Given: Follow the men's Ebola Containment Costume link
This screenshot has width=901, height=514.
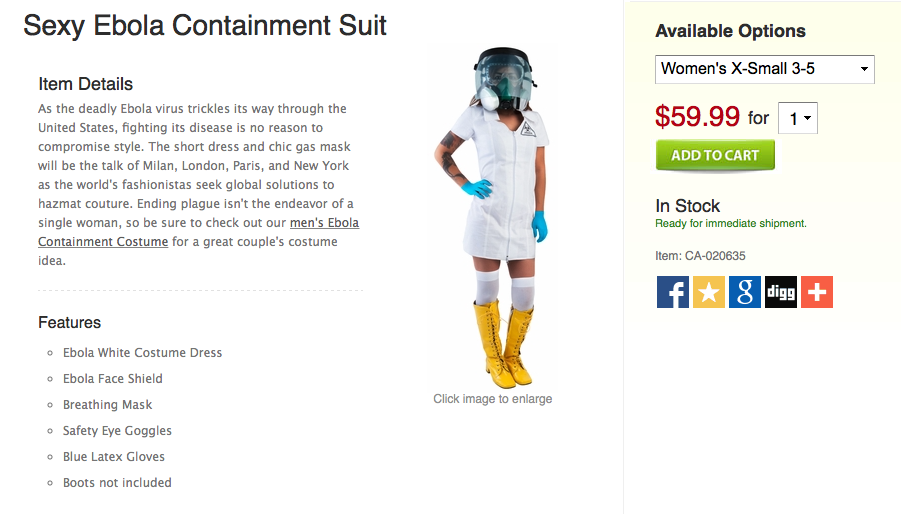Looking at the screenshot, I should (x=324, y=223).
